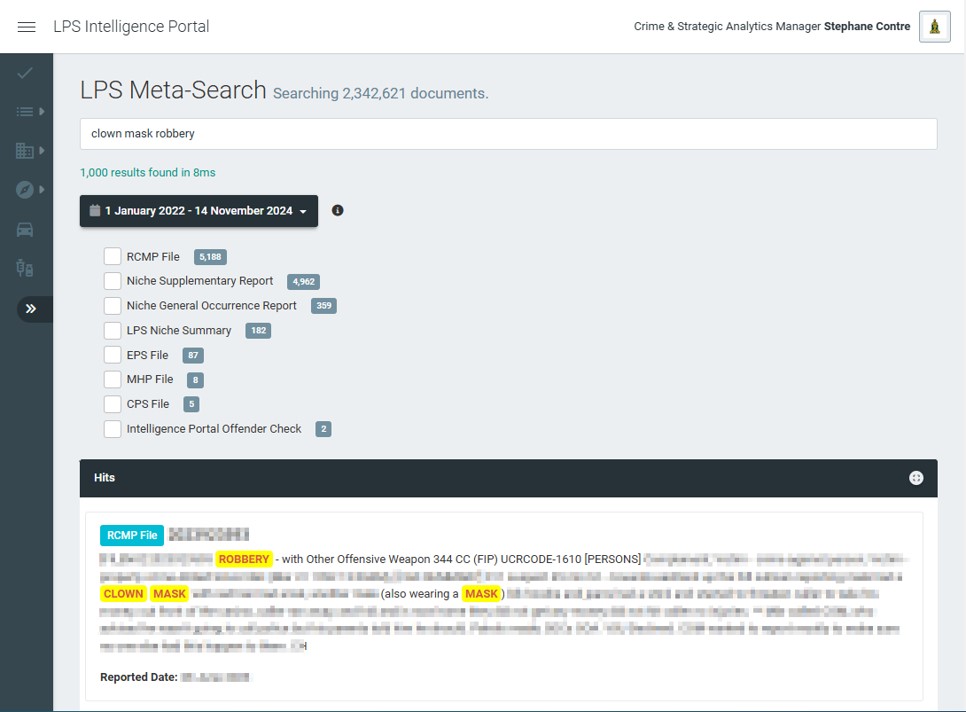Click the user profile badge icon
This screenshot has height=712, width=966.
(x=934, y=27)
